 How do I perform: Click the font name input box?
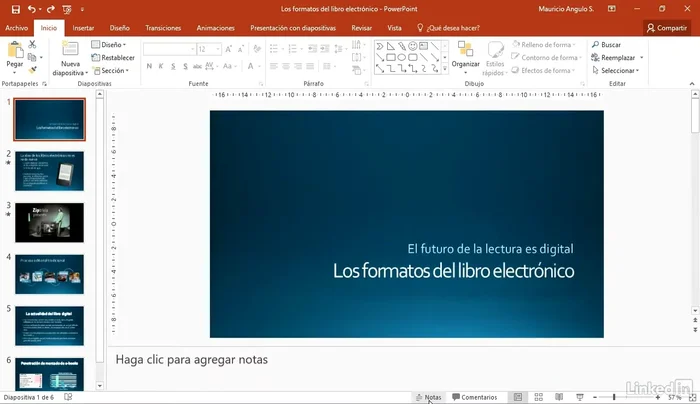169,49
